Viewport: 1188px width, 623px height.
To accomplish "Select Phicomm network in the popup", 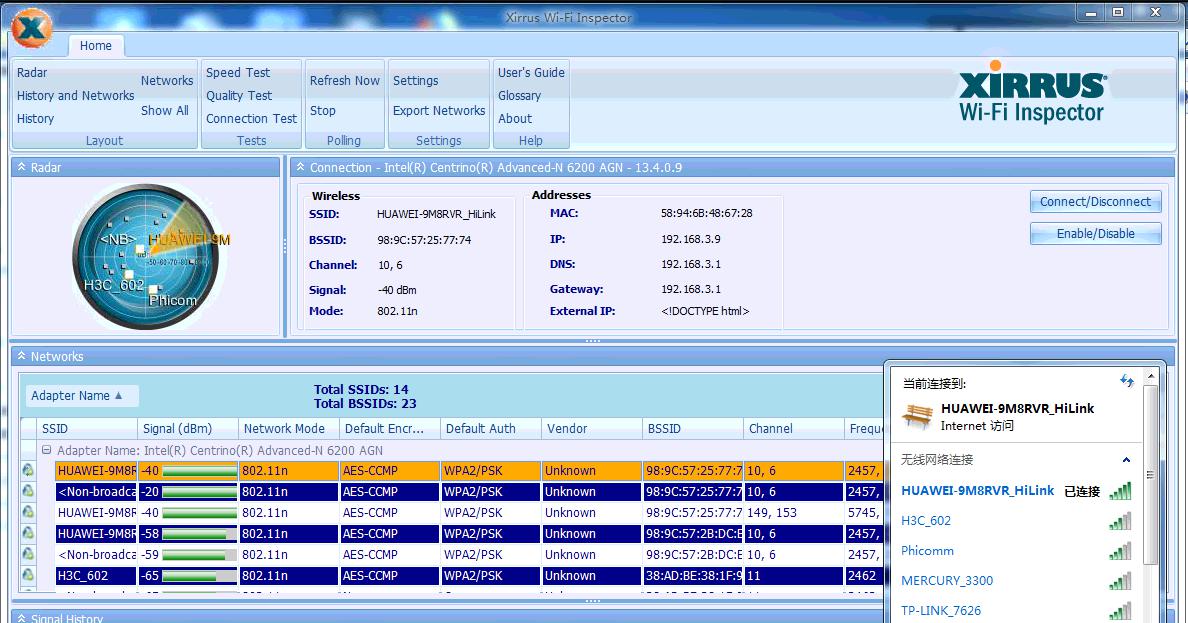I will 927,551.
